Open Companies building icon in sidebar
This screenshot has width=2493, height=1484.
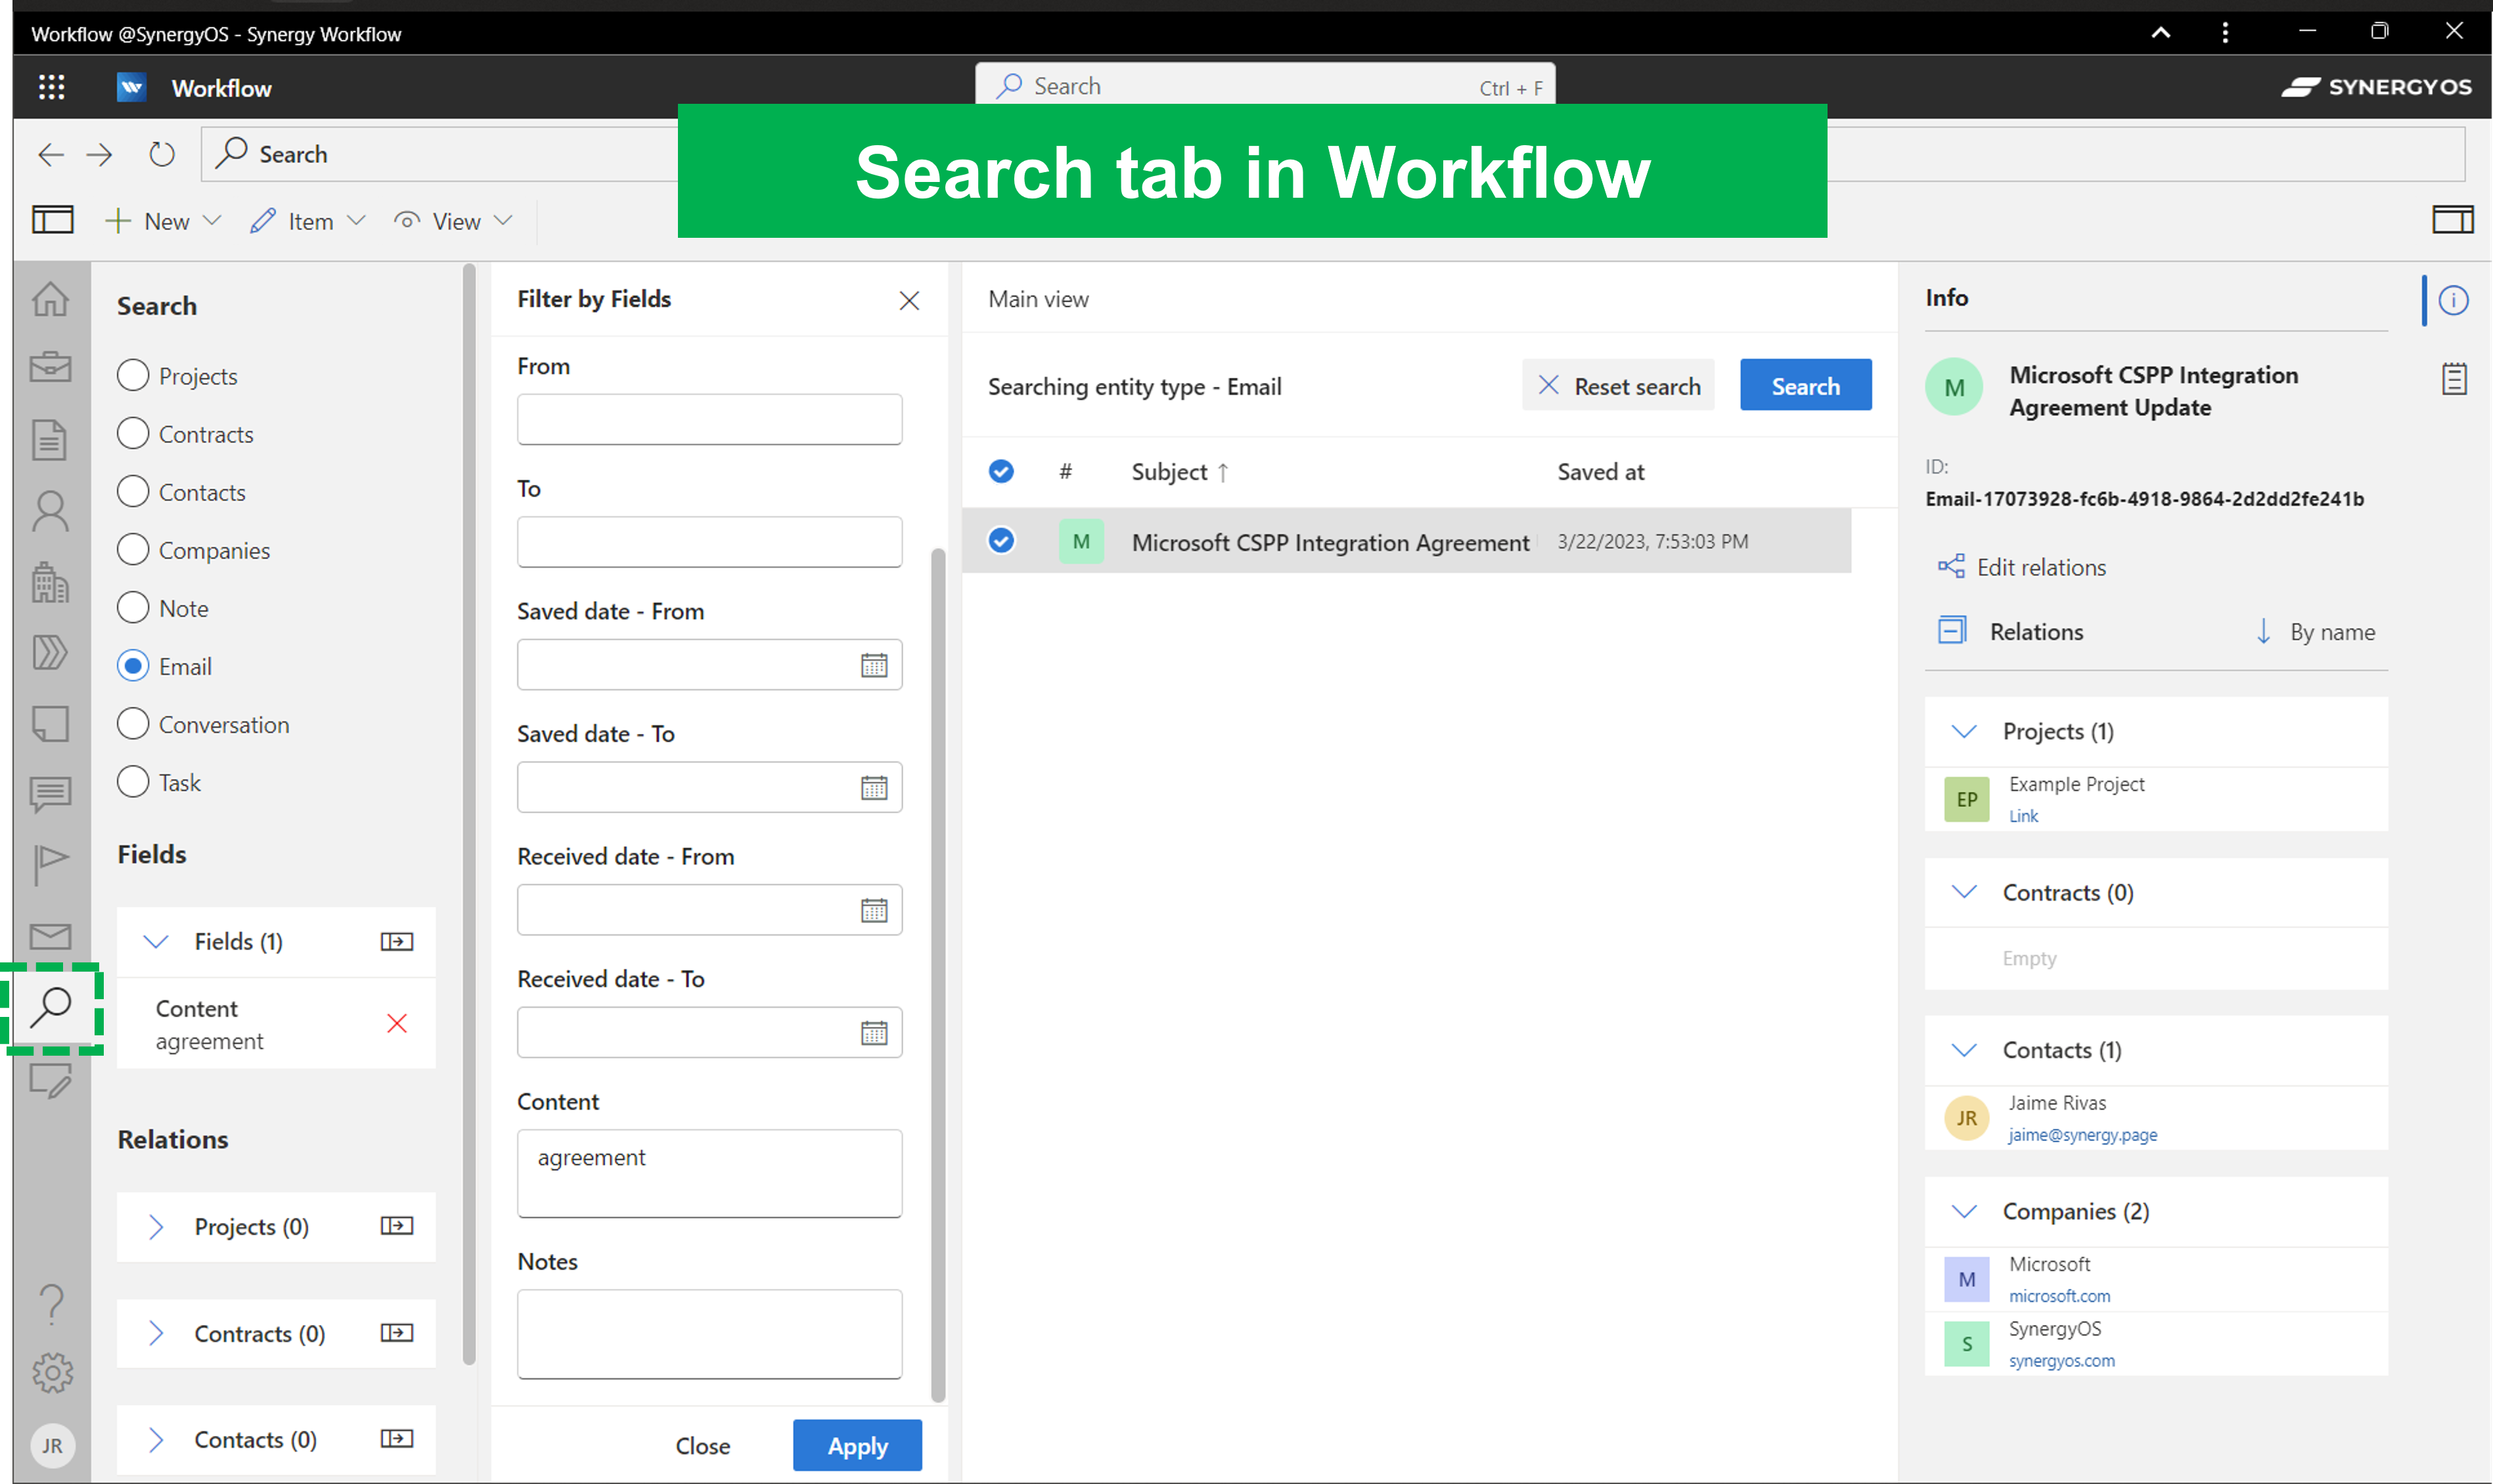pyautogui.click(x=50, y=582)
